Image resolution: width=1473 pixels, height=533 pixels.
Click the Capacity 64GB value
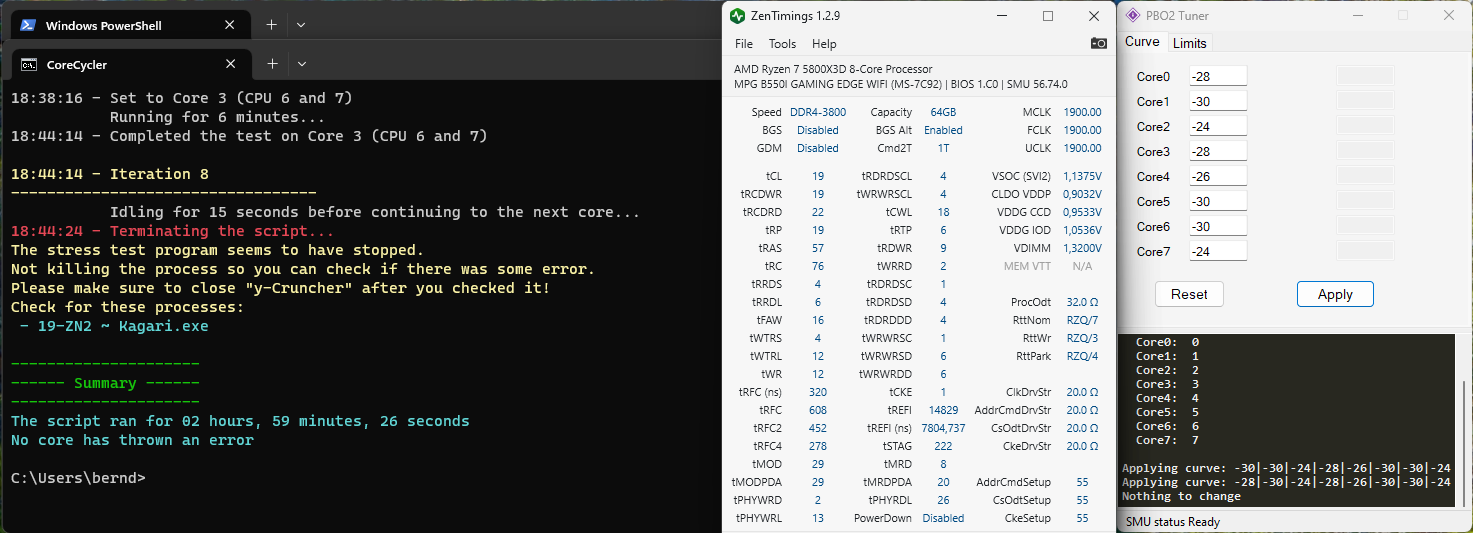point(943,112)
